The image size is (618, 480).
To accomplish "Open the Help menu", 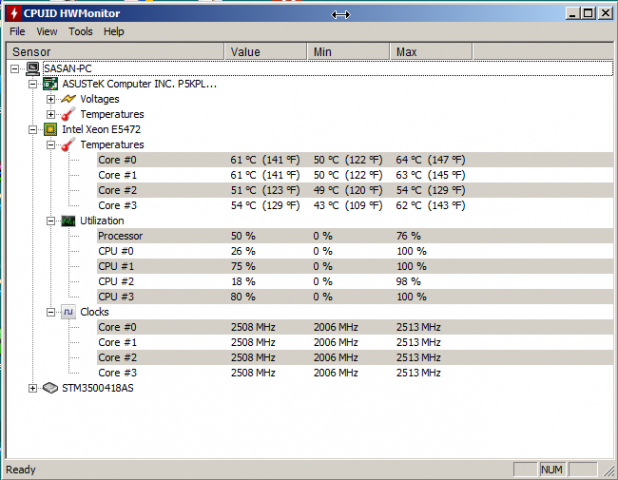I will coord(114,31).
